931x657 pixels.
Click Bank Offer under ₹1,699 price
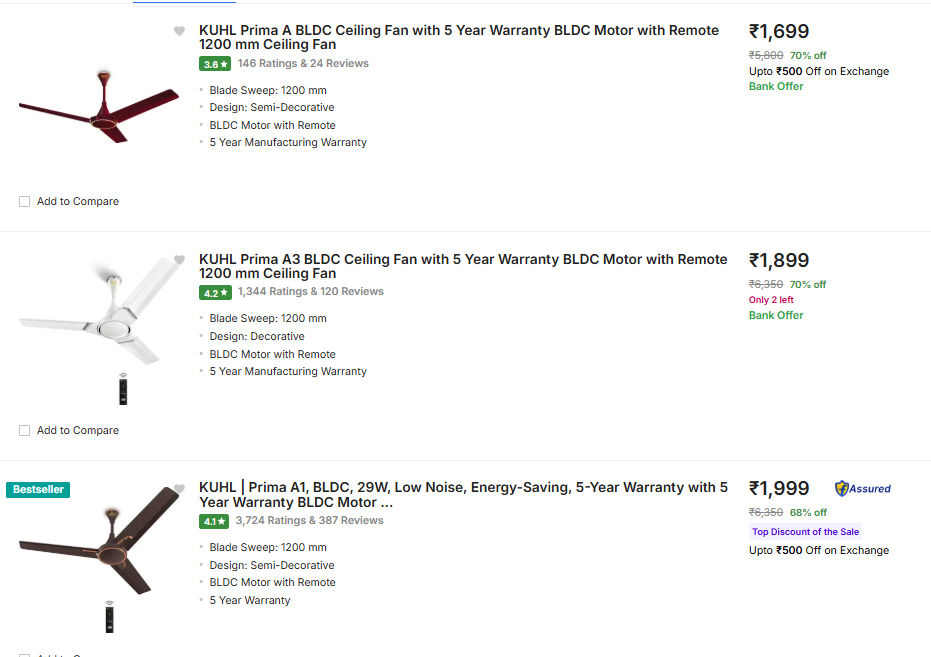point(776,87)
